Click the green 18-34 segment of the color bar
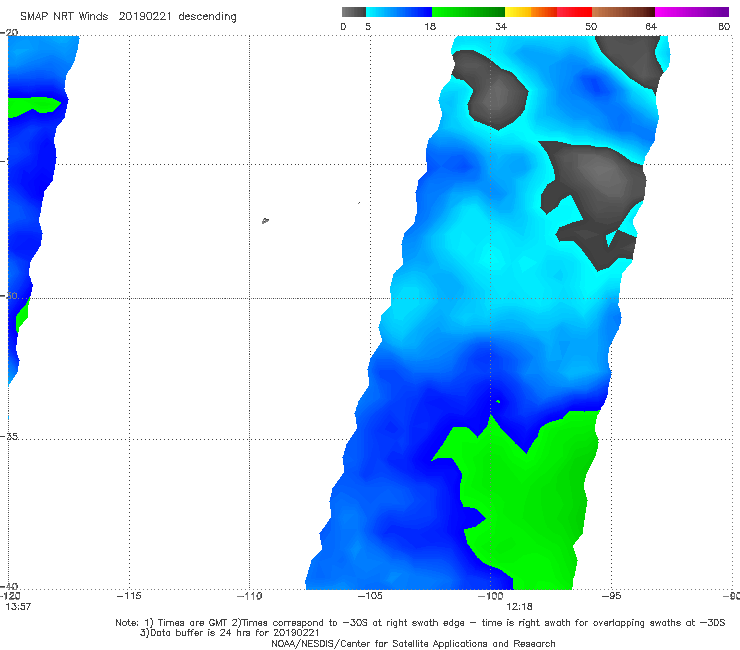The image size is (740, 650). (468, 12)
